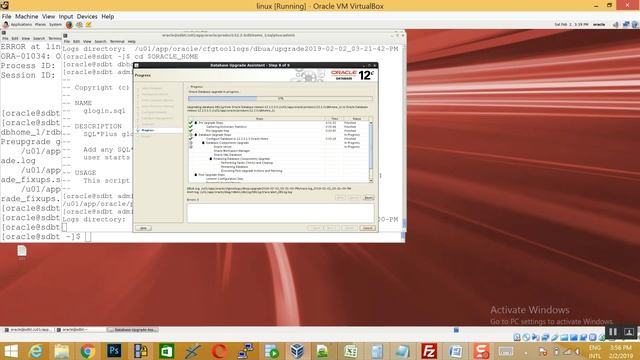The height and width of the screenshot is (360, 640).
Task: Open the folder lock icon on taskbar
Action: point(140,351)
